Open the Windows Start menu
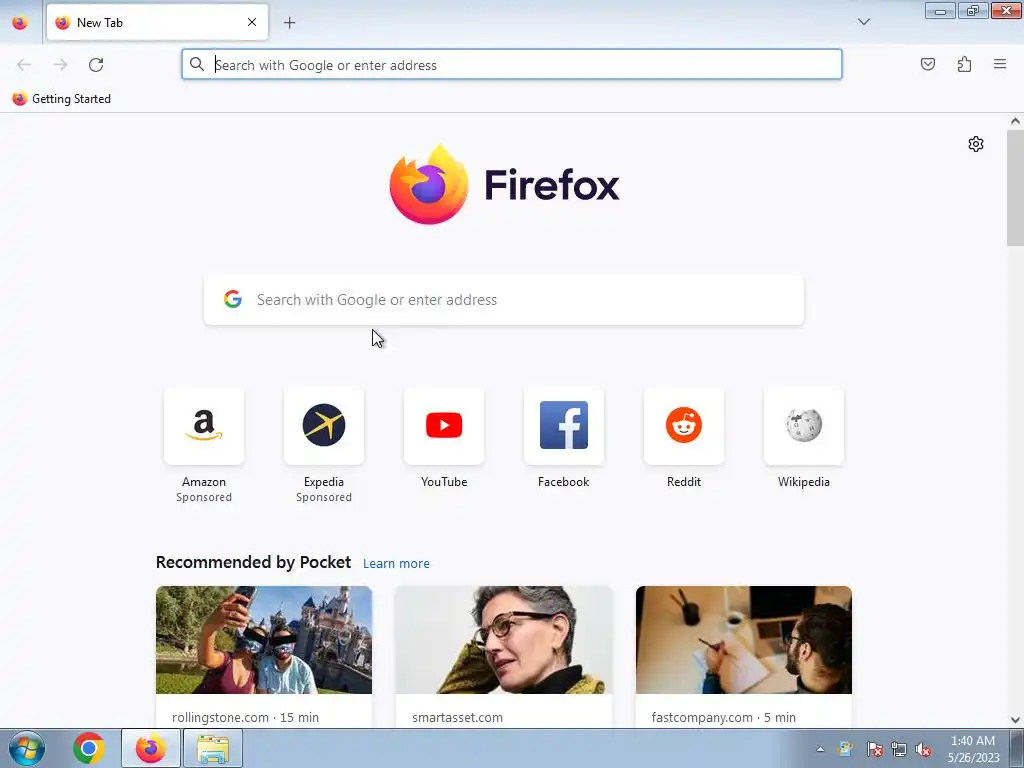1024x768 pixels. [27, 748]
